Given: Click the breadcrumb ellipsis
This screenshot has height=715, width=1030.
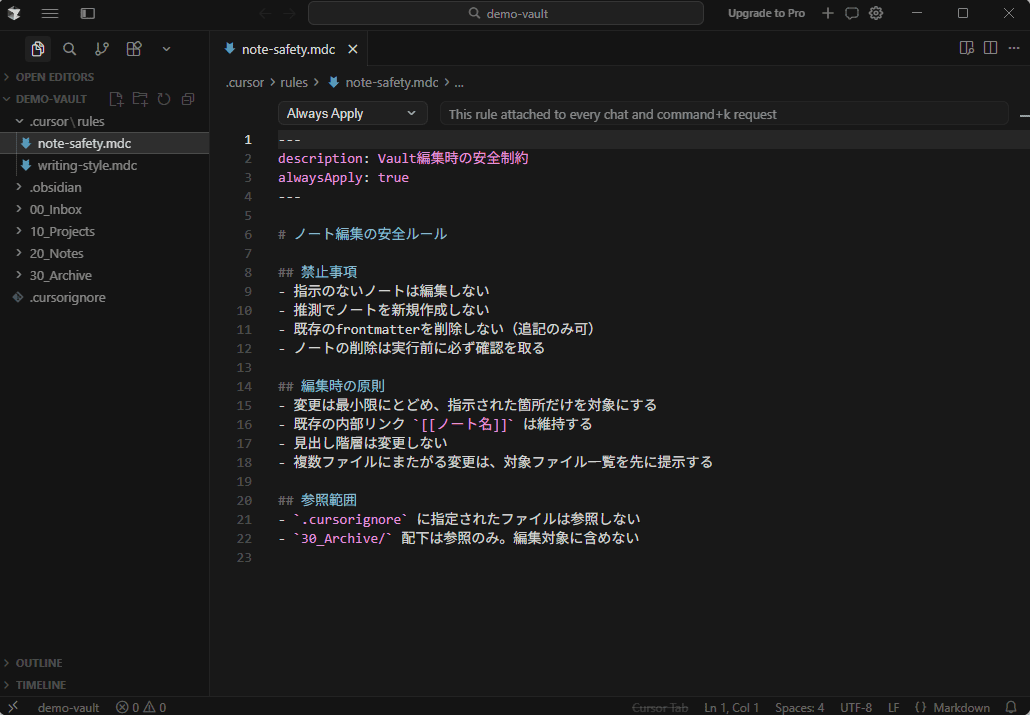Looking at the screenshot, I should tap(459, 82).
